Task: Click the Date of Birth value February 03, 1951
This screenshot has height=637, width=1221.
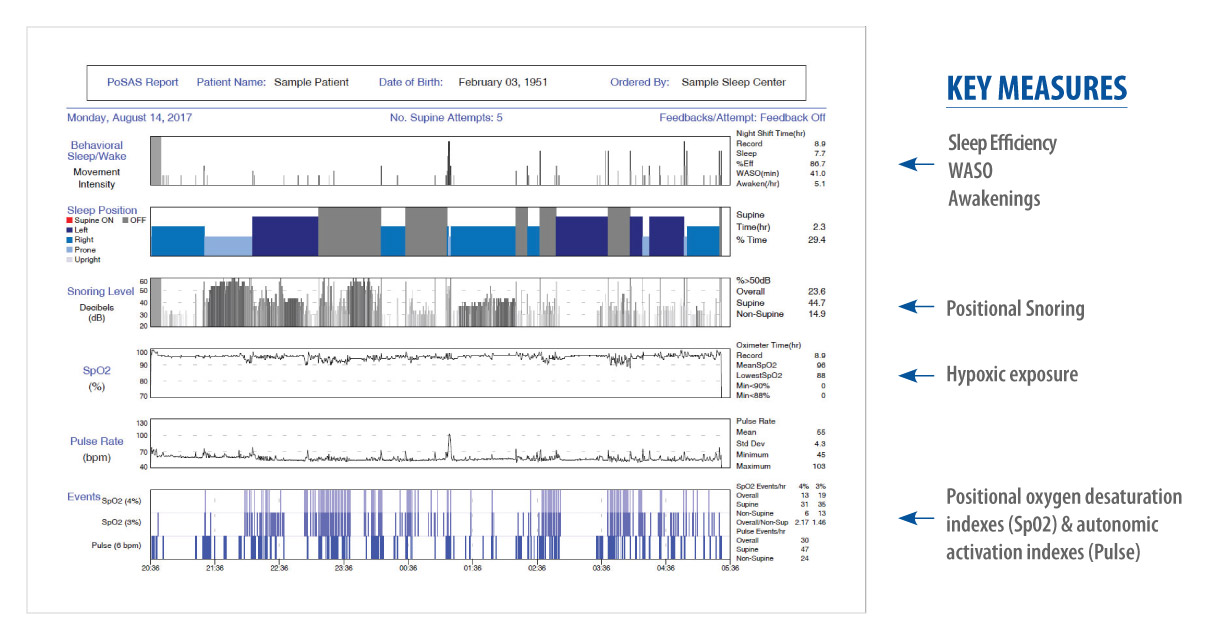Action: pos(503,82)
